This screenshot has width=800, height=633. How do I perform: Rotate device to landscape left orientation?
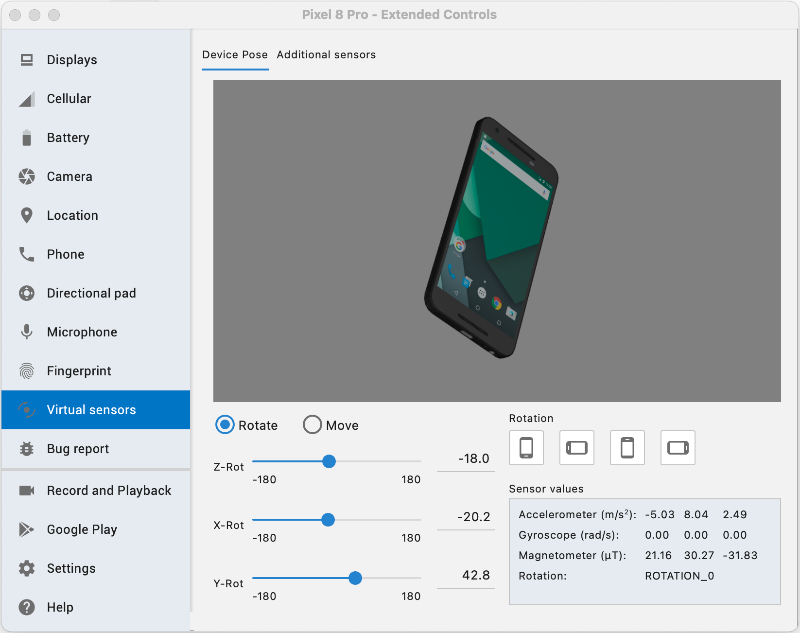[x=577, y=448]
